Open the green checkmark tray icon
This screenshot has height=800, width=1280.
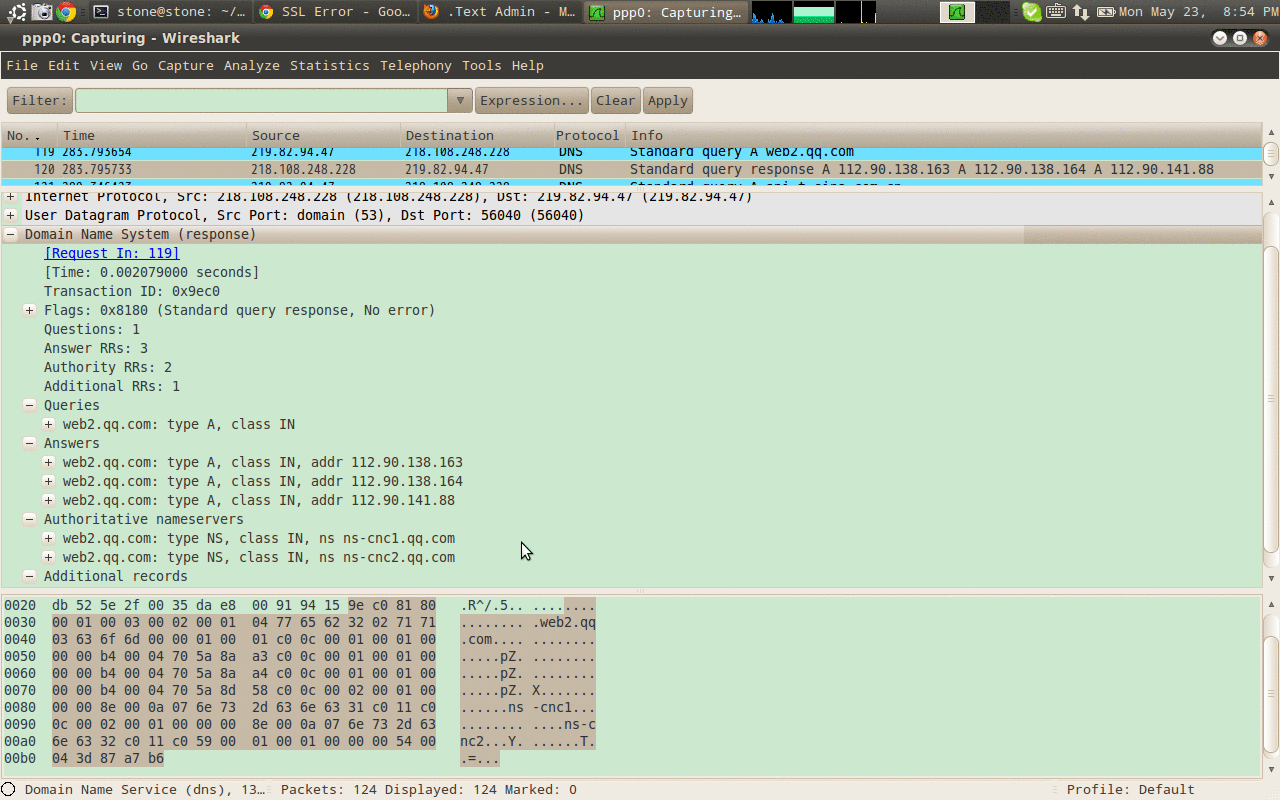[x=1031, y=12]
